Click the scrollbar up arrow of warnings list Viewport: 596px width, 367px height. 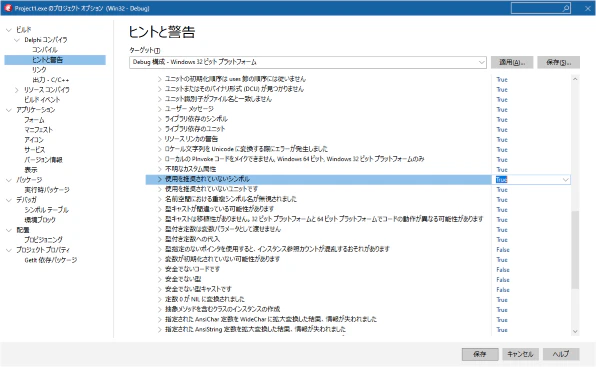pos(575,79)
